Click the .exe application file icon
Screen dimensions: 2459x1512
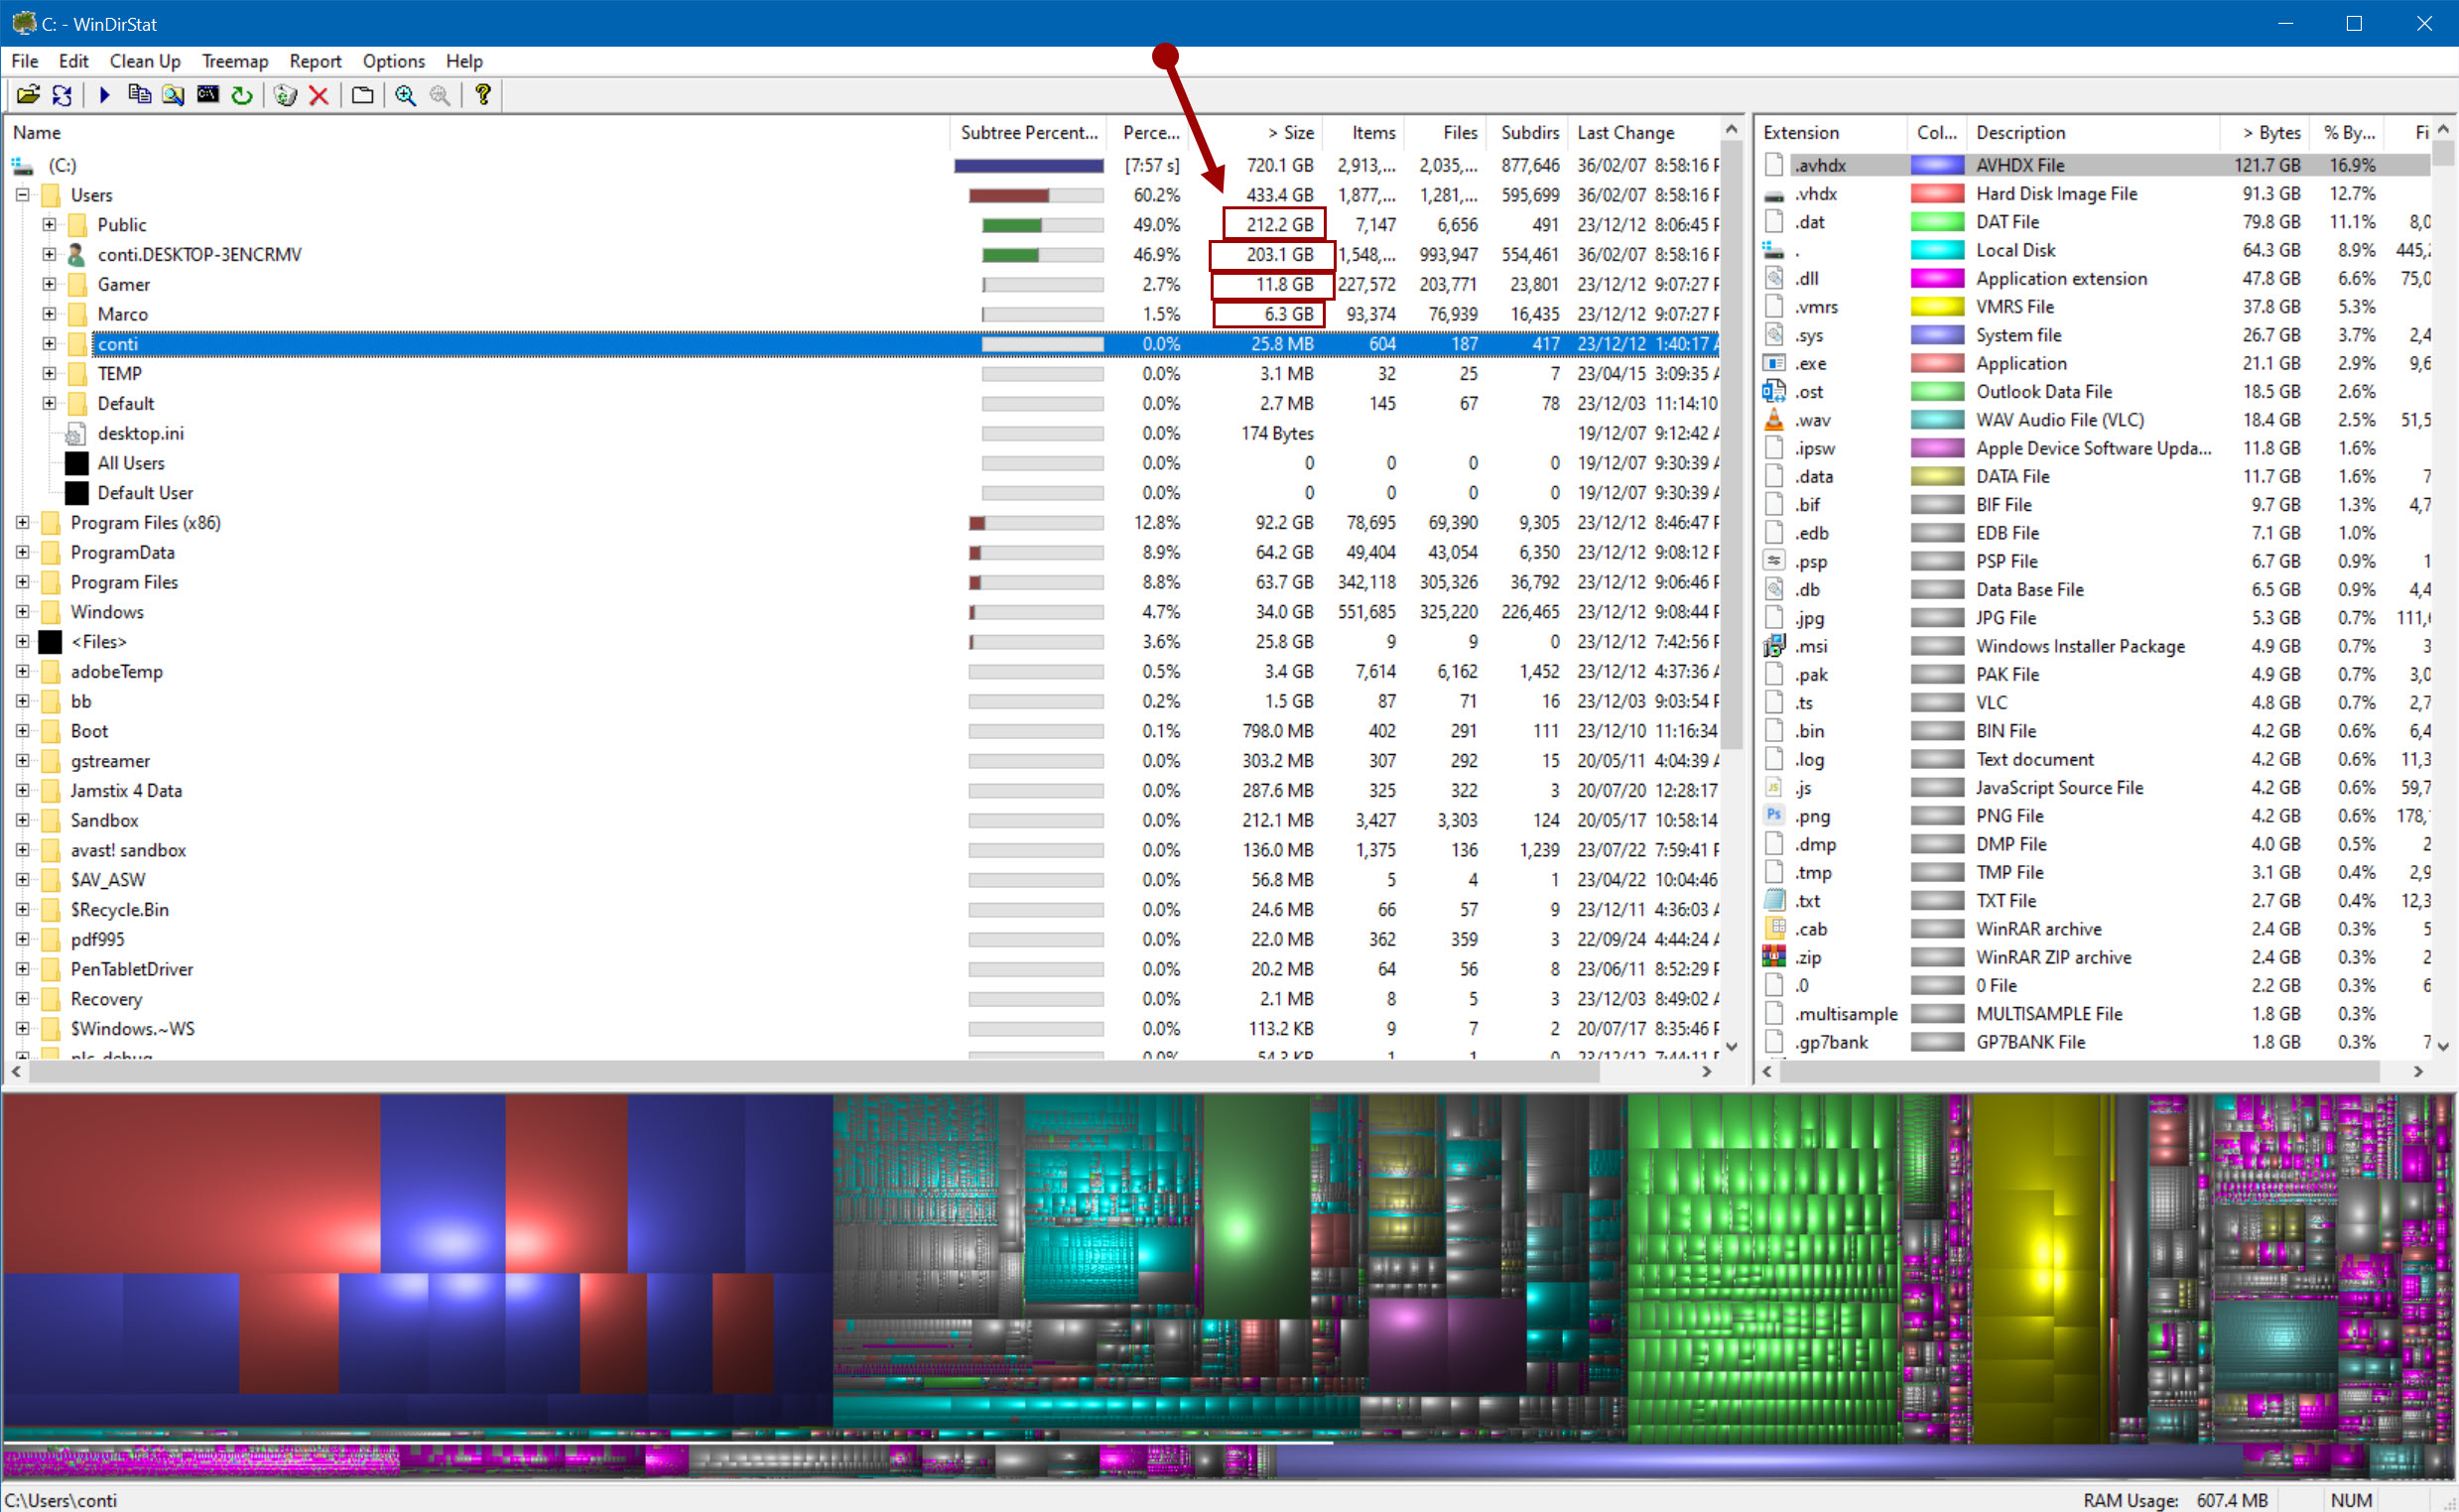pyautogui.click(x=1774, y=363)
